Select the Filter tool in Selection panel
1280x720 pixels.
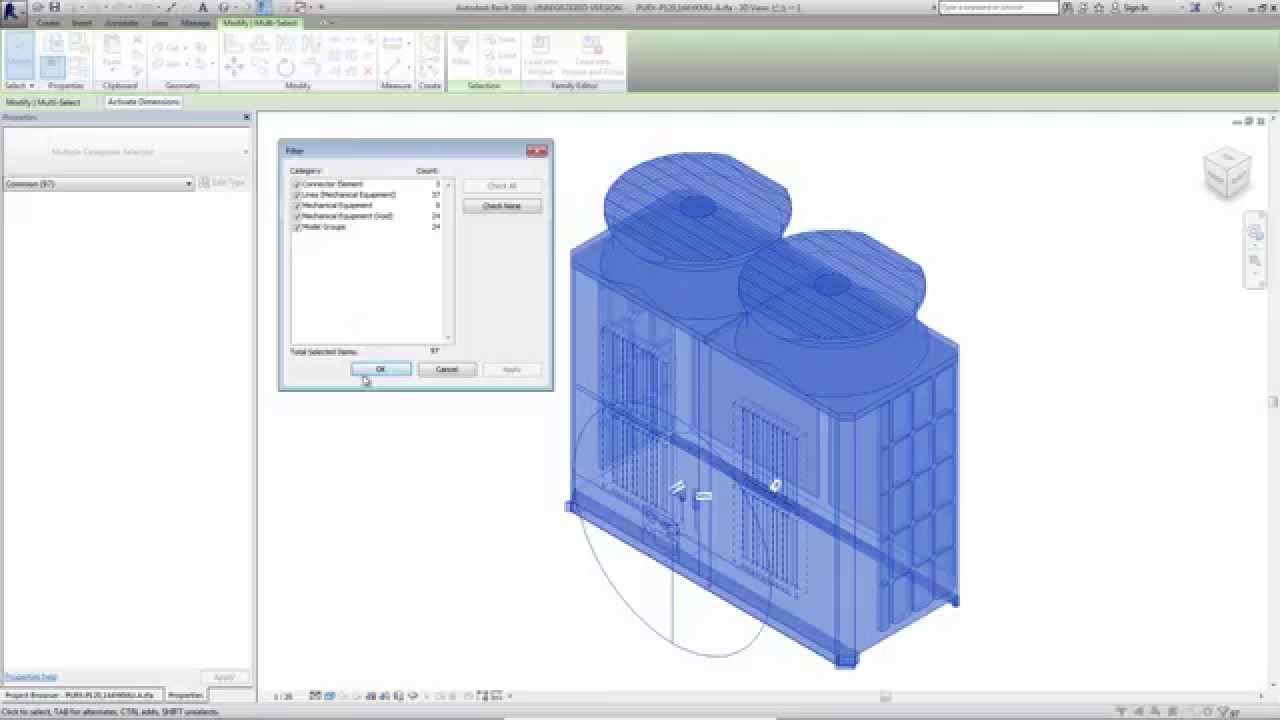(462, 50)
